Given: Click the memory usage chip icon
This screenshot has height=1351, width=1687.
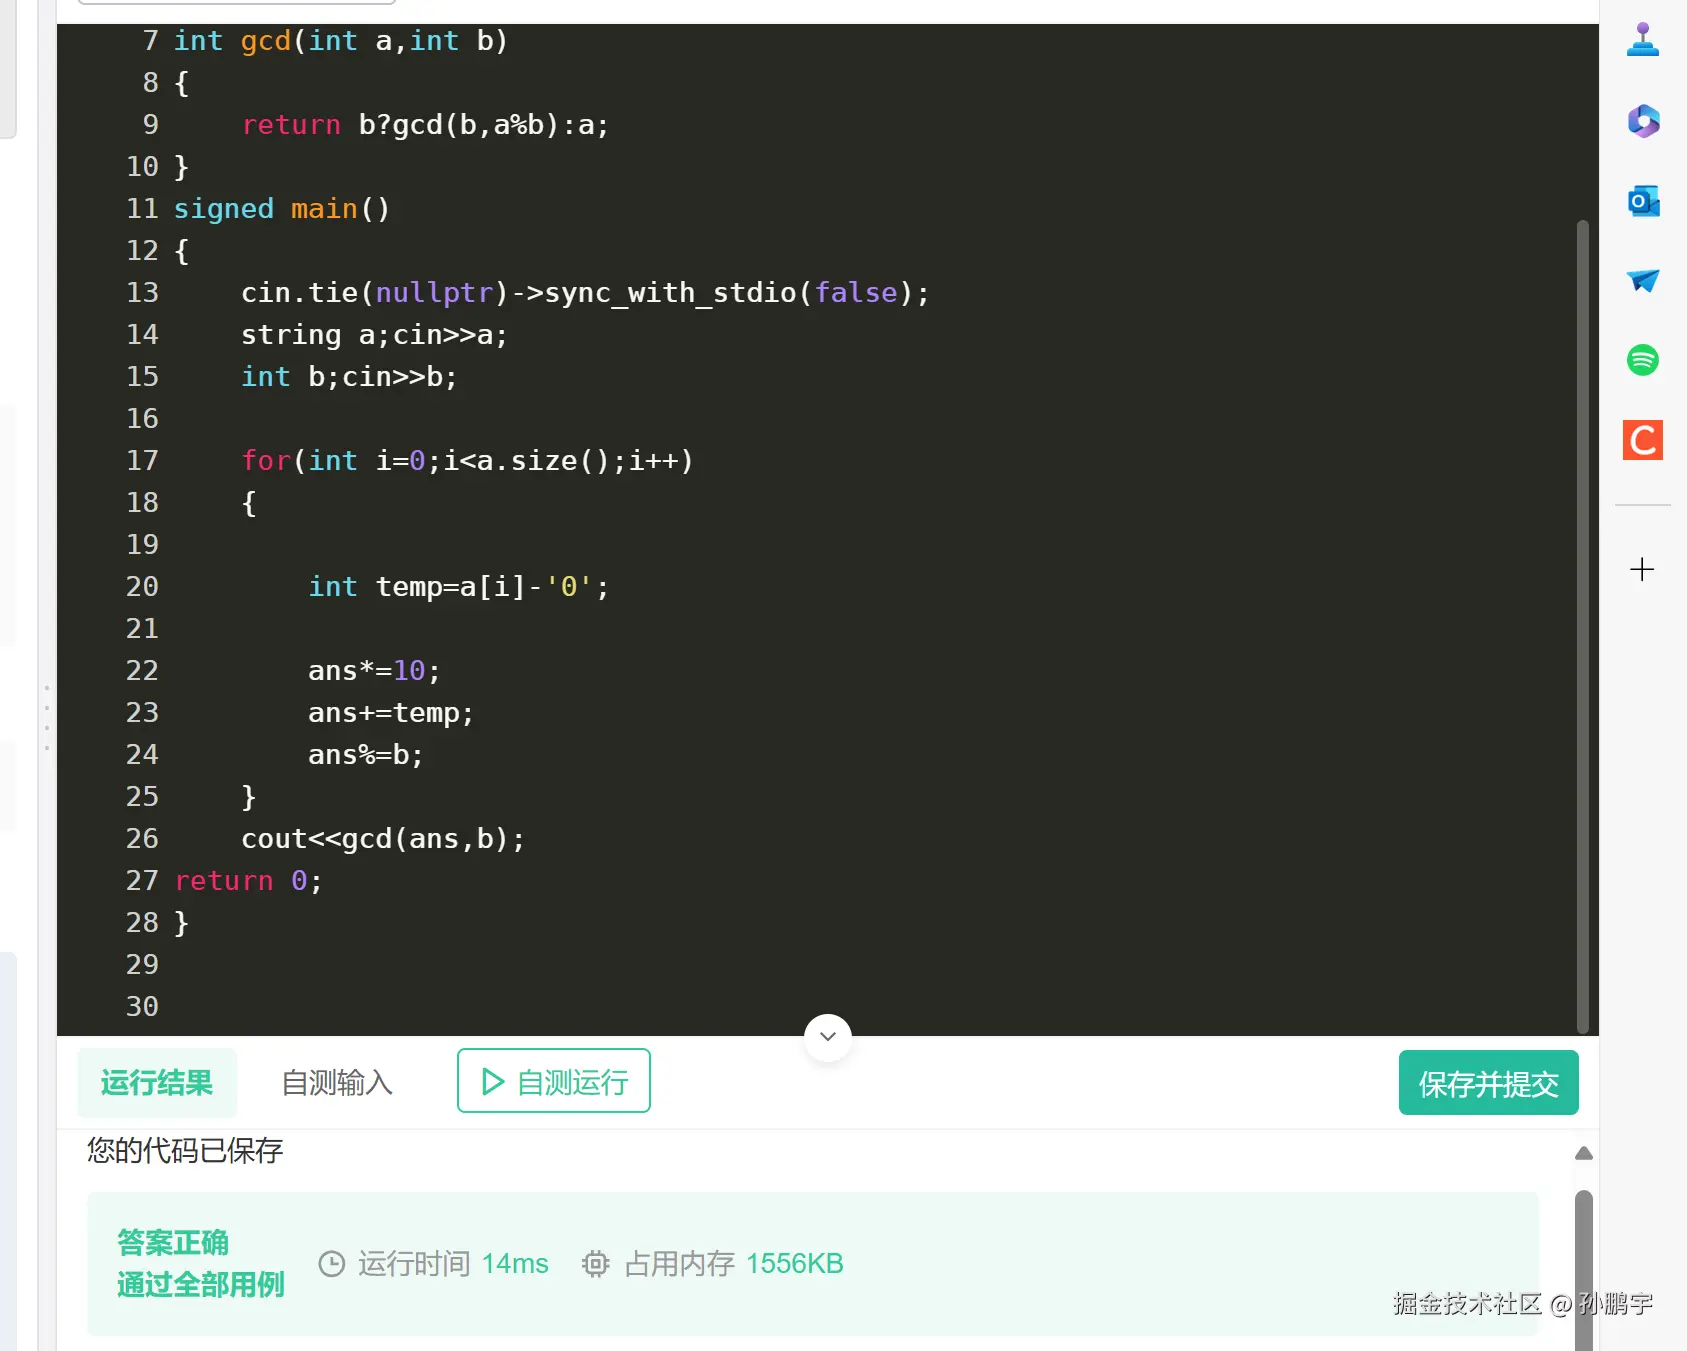Looking at the screenshot, I should (595, 1264).
